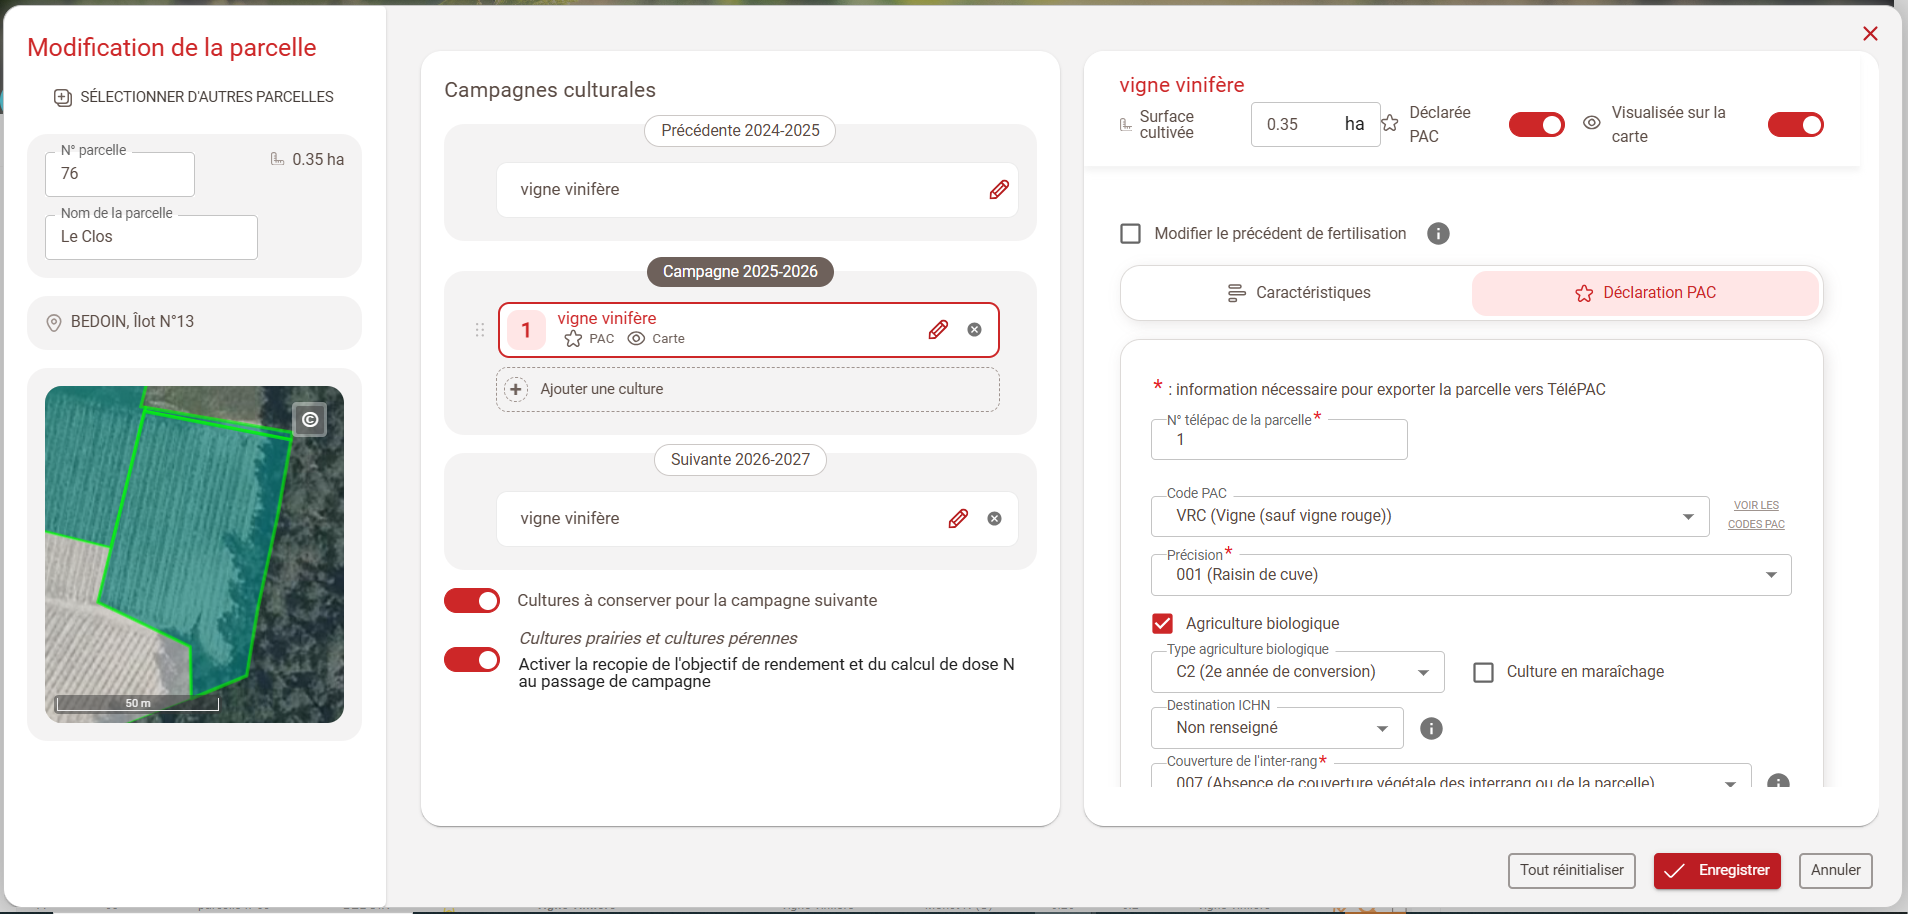Edit the following 2026-2027 campaign crop
The width and height of the screenshot is (1908, 914).
click(957, 519)
